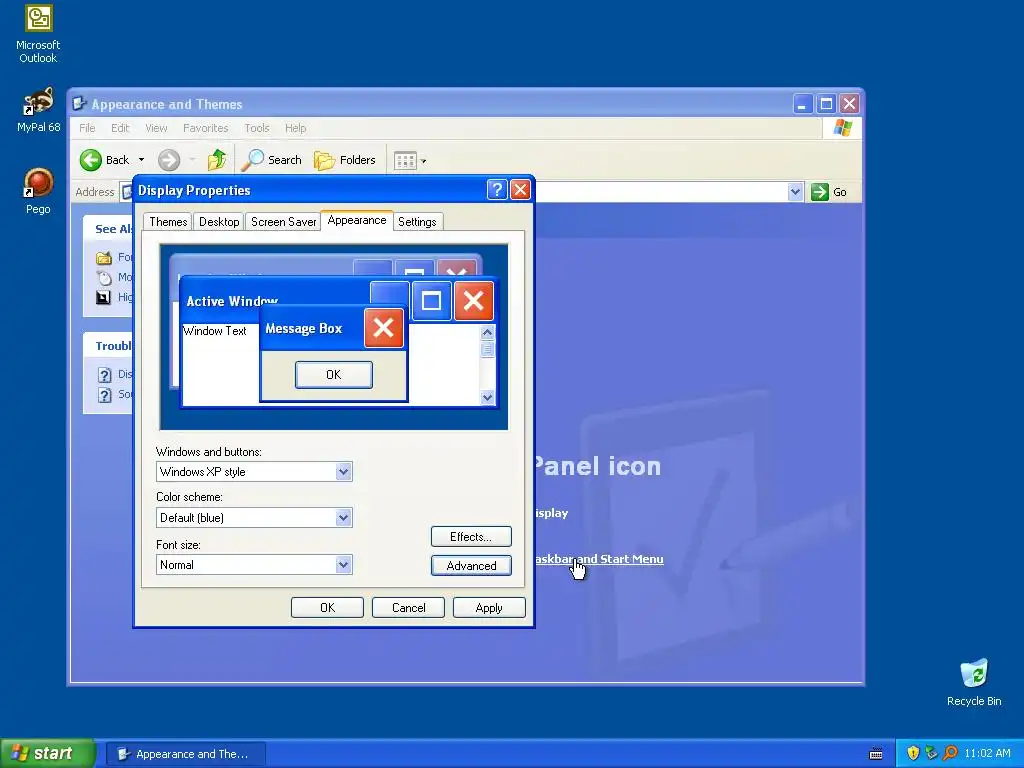Viewport: 1024px width, 768px height.
Task: Switch to the Themes tab
Action: (168, 222)
